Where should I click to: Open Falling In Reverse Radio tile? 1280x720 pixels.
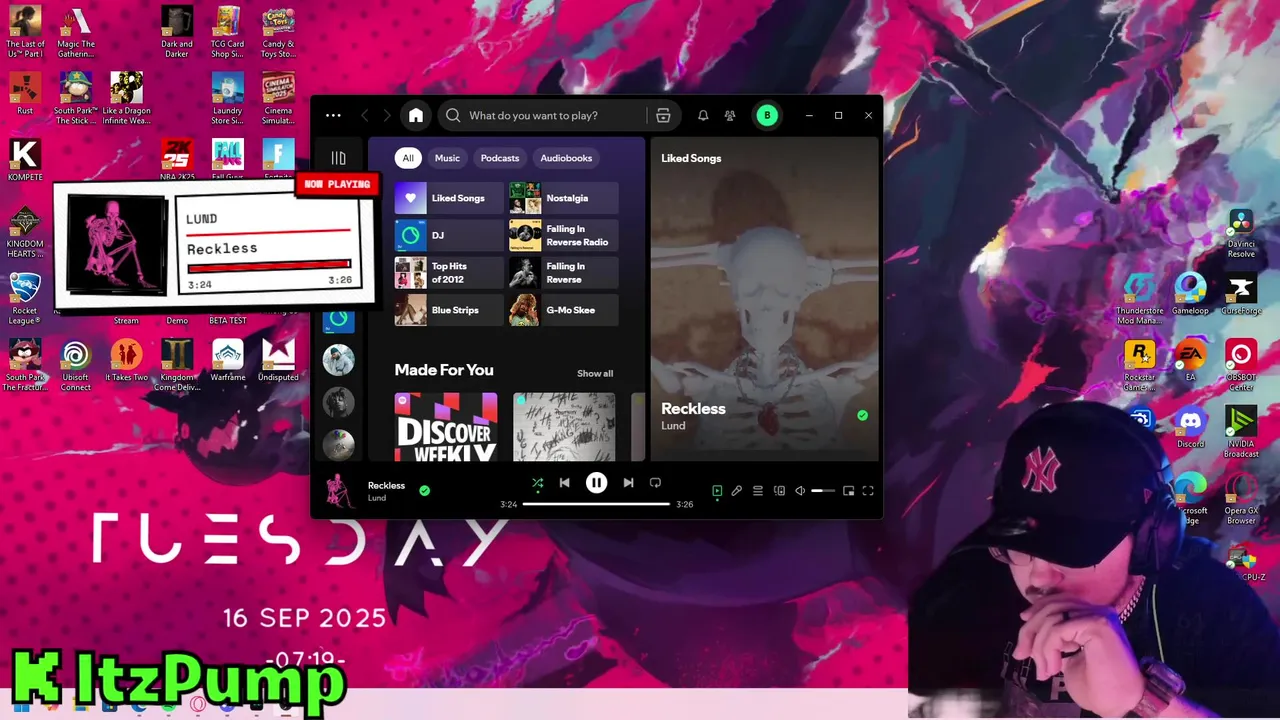(x=564, y=235)
